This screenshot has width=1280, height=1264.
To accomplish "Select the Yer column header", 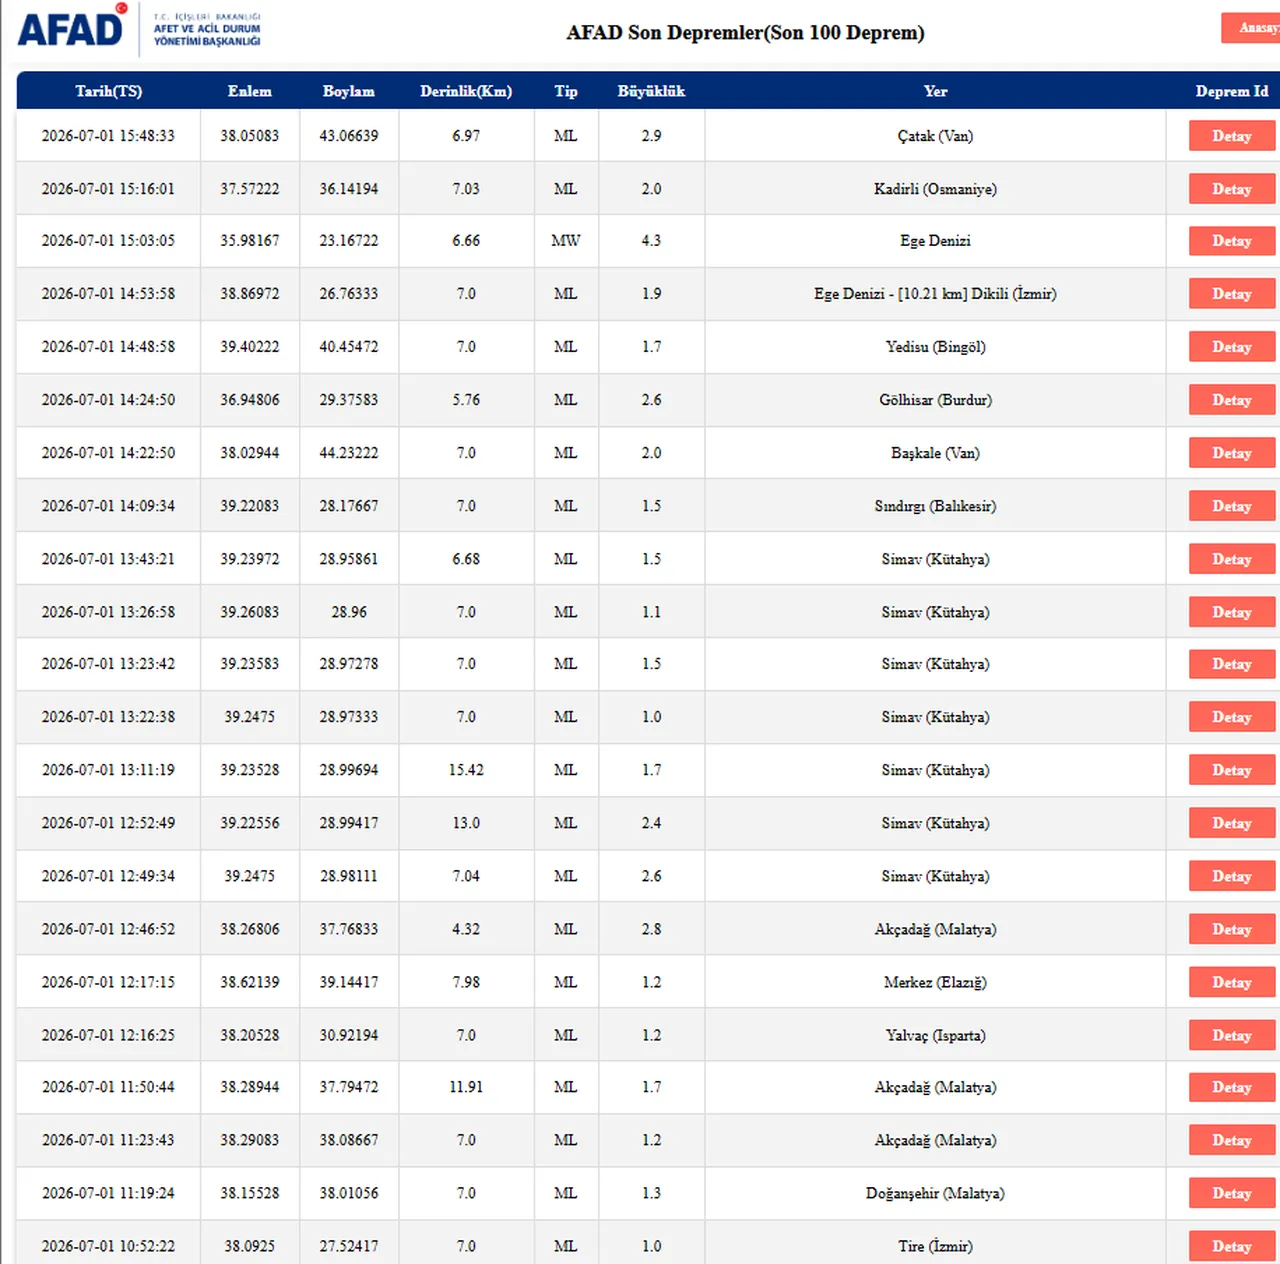I will pos(935,91).
